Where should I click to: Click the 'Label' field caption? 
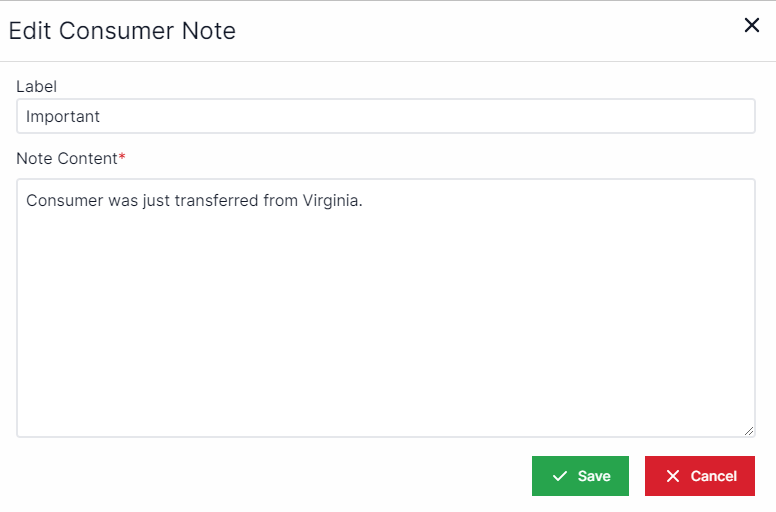tap(36, 87)
